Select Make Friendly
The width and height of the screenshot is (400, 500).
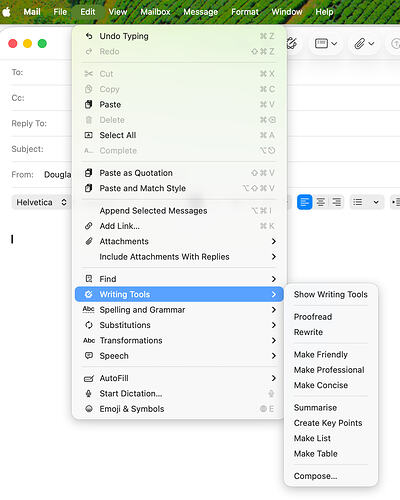tap(331, 354)
